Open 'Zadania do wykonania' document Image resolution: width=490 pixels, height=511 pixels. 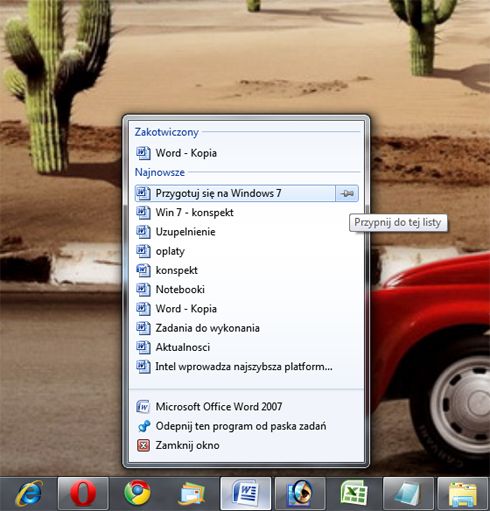pyautogui.click(x=247, y=328)
